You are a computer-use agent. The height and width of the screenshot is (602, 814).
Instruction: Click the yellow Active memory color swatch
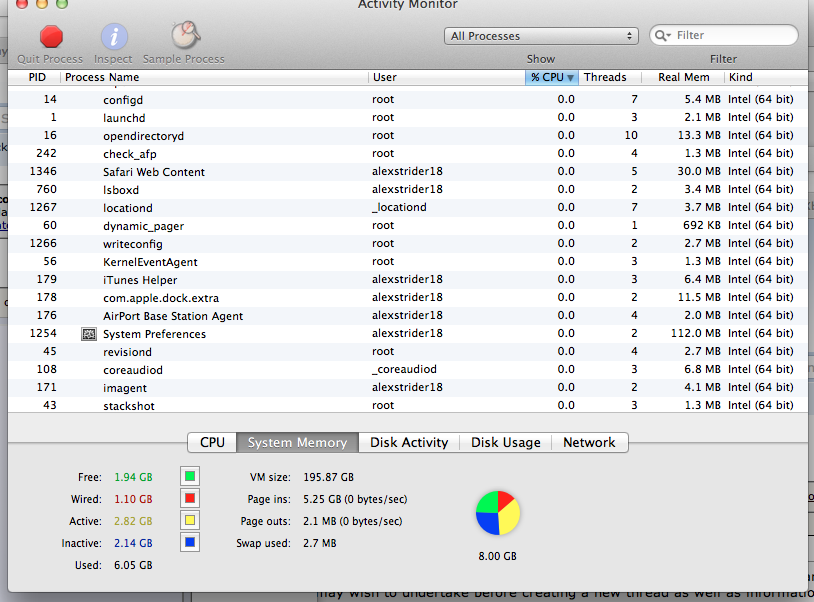(x=190, y=521)
